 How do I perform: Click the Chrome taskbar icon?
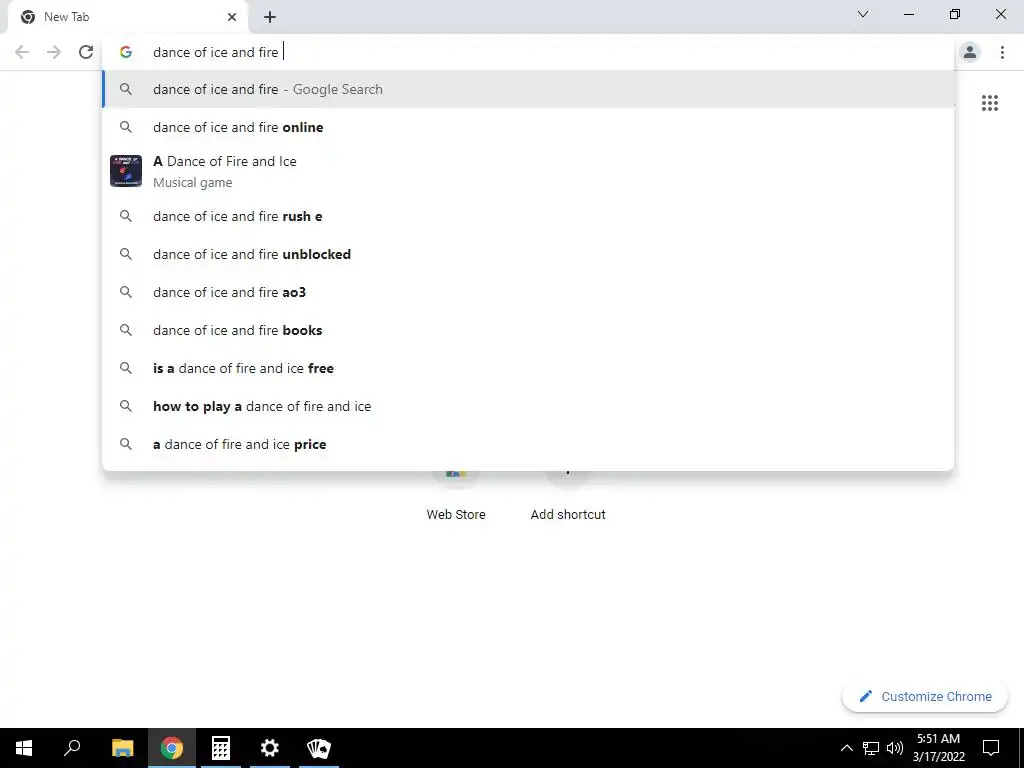[172, 748]
